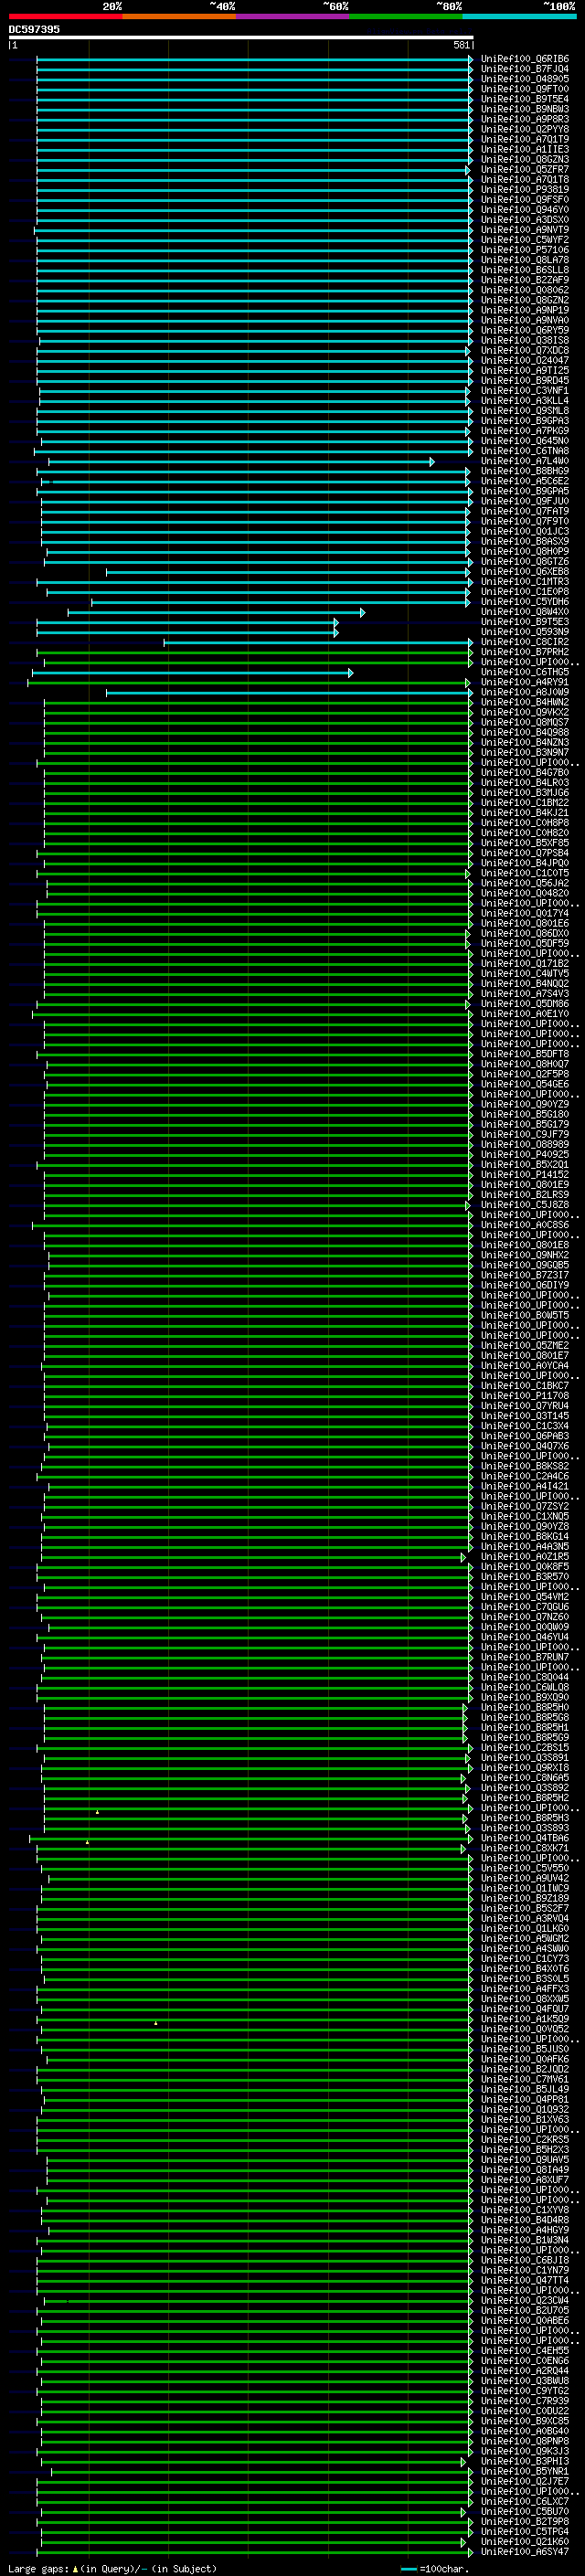Viewport: 585px width, 2576px height.
Task: Select hit label UniRef100_B3MJG6
Action: click(525, 793)
